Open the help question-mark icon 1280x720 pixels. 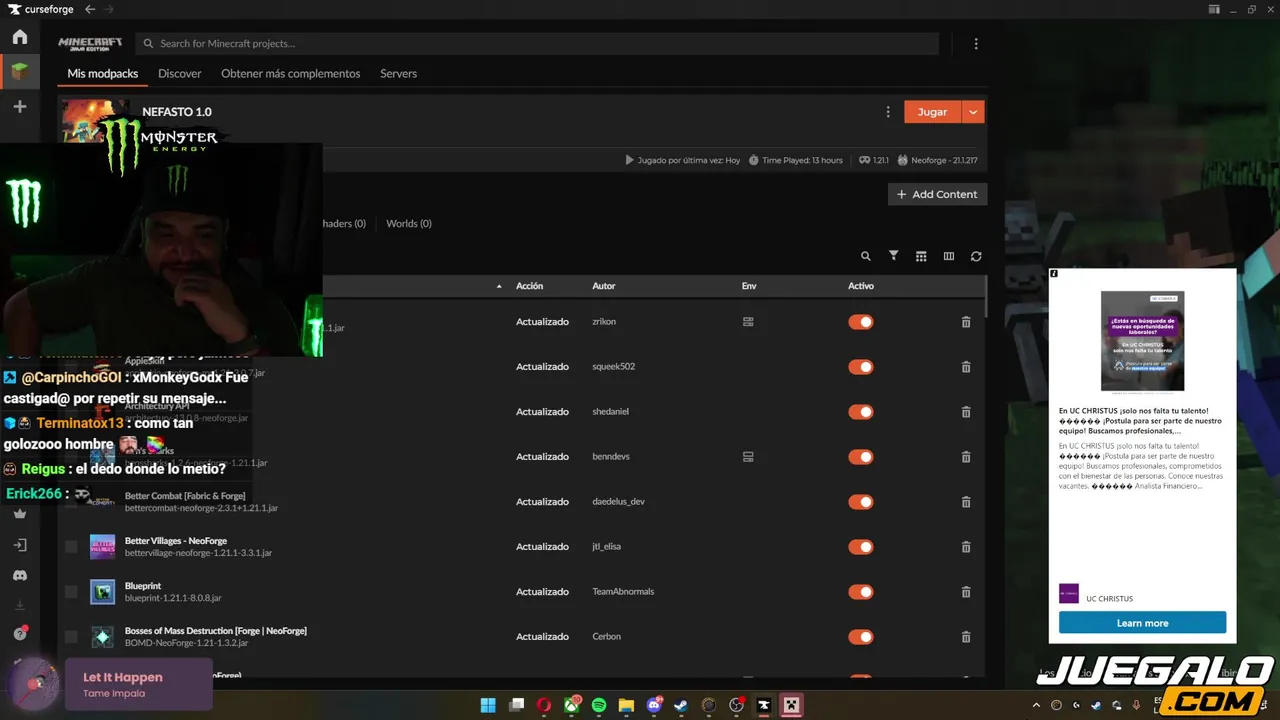[20, 634]
